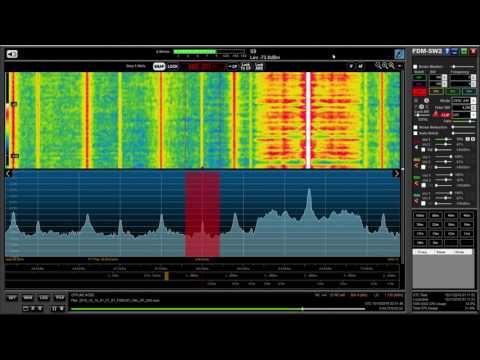Click the red tuning filter band in the spectrum
Image resolution: width=480 pixels, height=360 pixels.
[x=202, y=214]
